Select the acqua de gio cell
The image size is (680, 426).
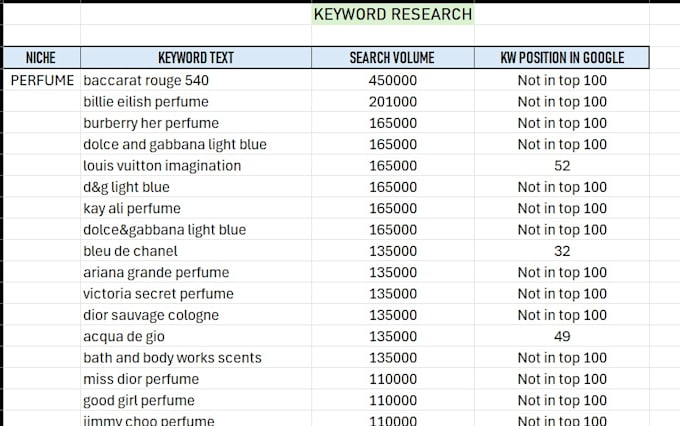(196, 336)
